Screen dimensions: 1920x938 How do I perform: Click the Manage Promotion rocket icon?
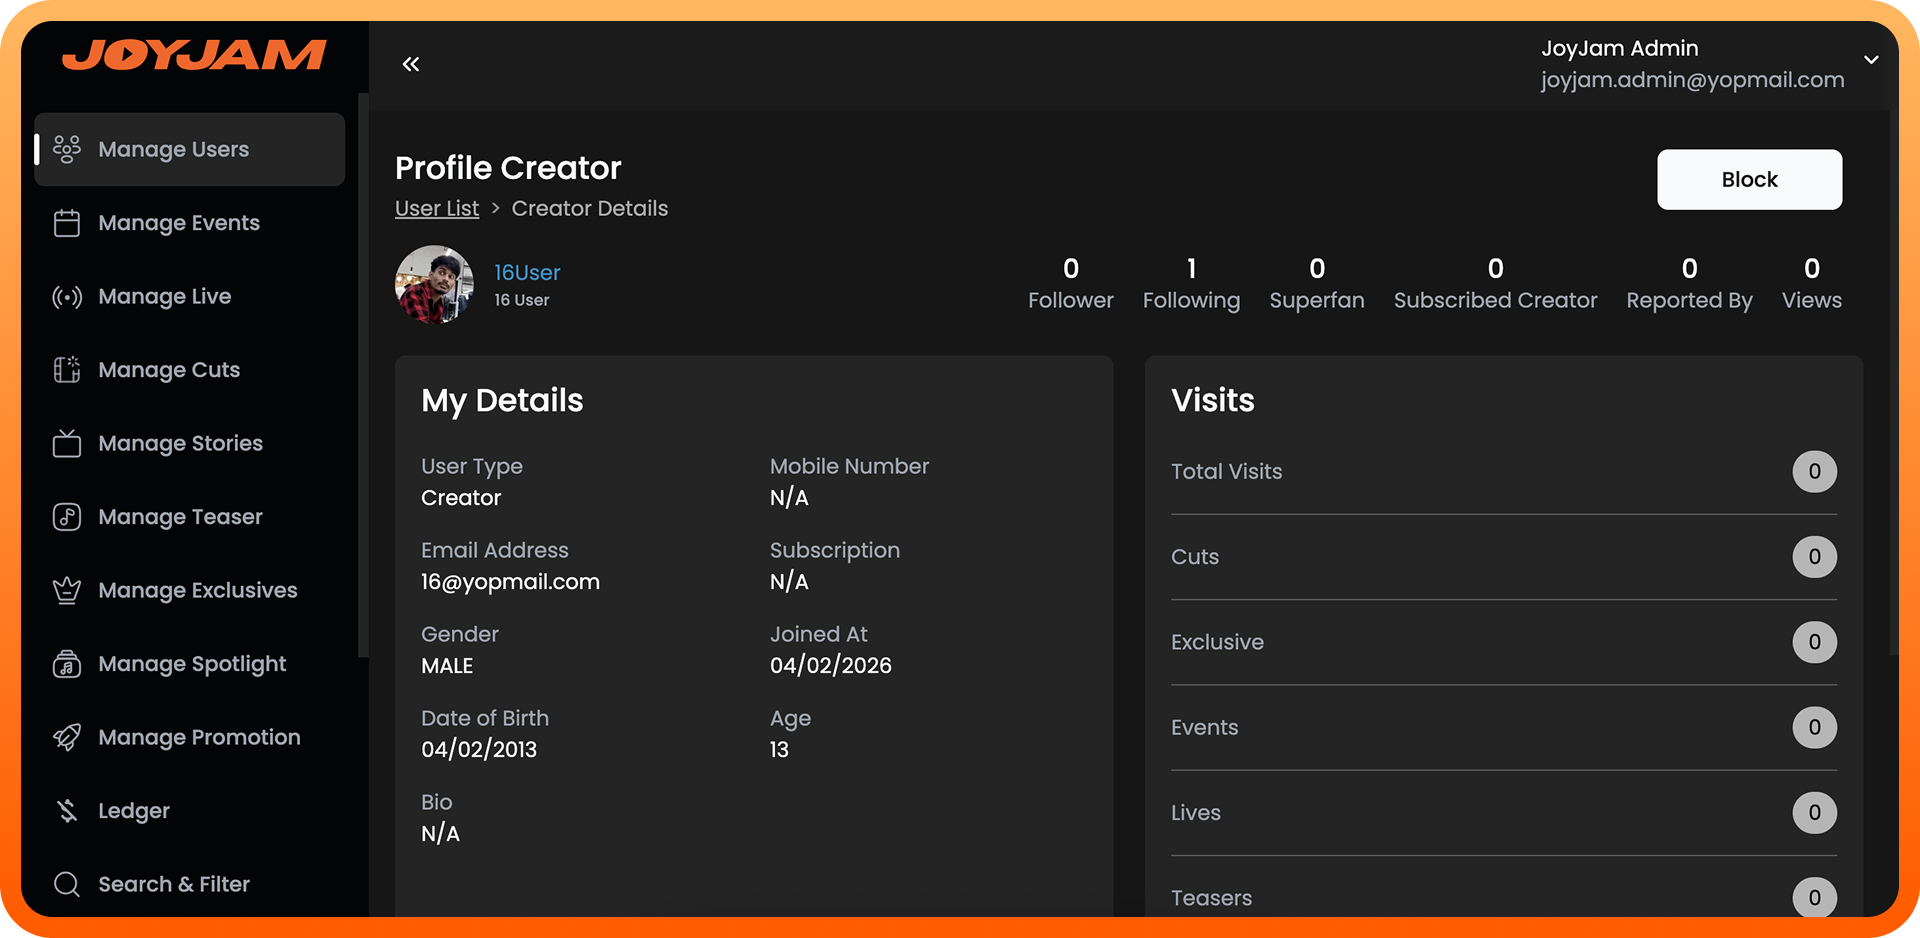tap(67, 737)
